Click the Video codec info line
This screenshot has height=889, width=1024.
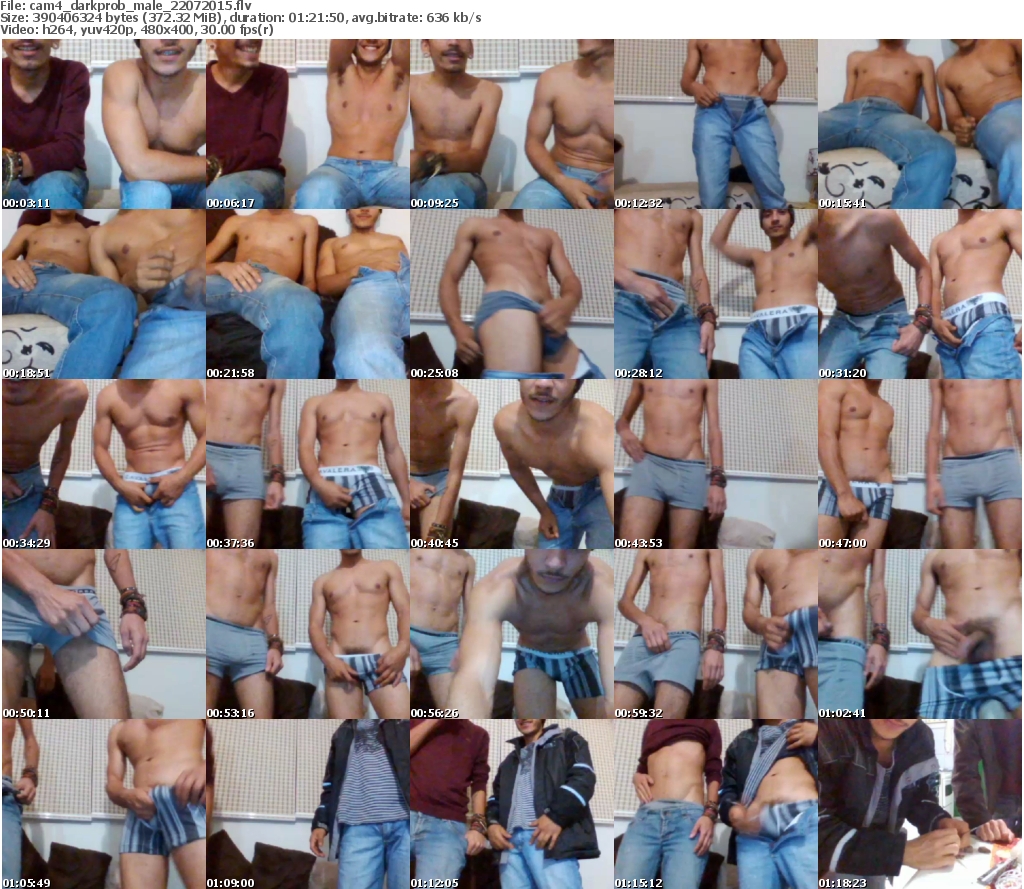point(136,29)
